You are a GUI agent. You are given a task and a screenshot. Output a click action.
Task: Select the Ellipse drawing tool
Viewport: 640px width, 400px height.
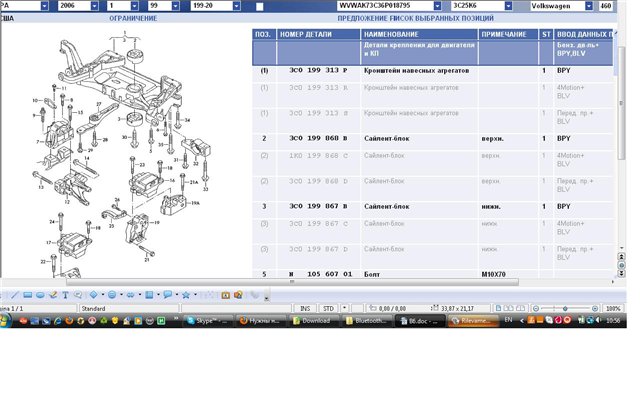40,295
